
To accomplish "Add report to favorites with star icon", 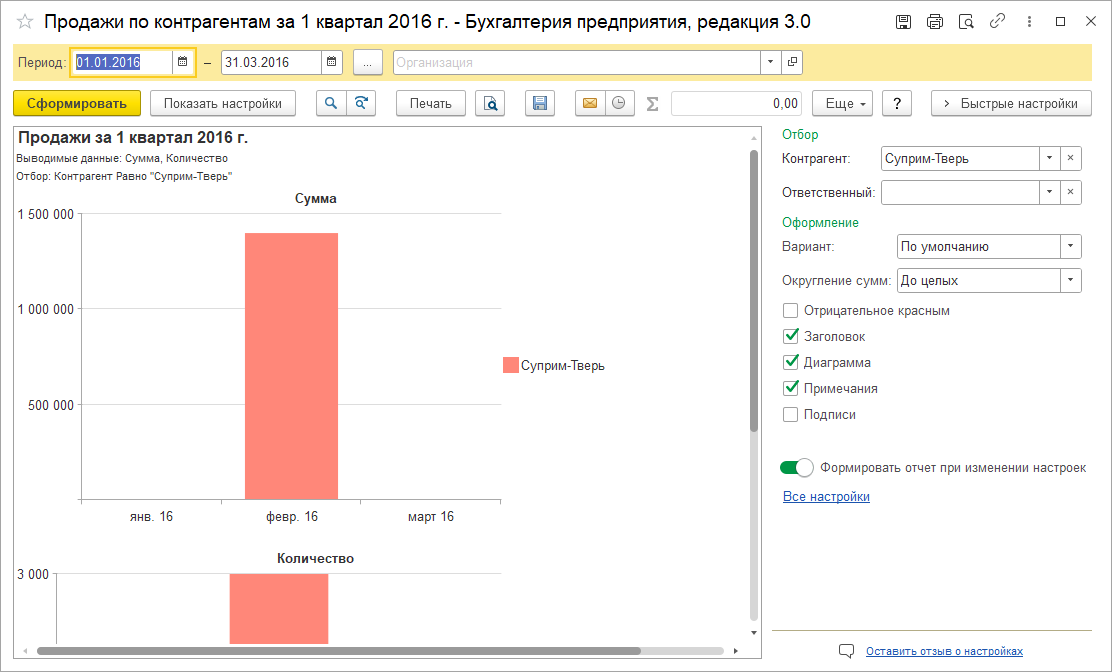I will pos(25,21).
